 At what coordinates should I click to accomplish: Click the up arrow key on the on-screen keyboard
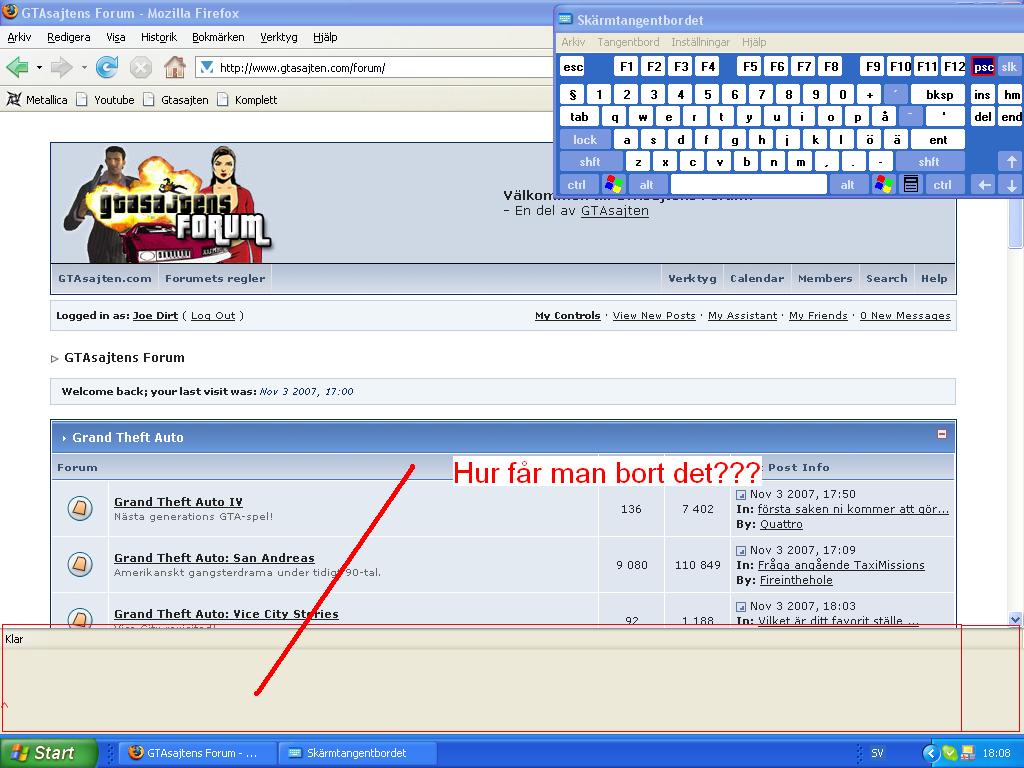[x=1011, y=161]
